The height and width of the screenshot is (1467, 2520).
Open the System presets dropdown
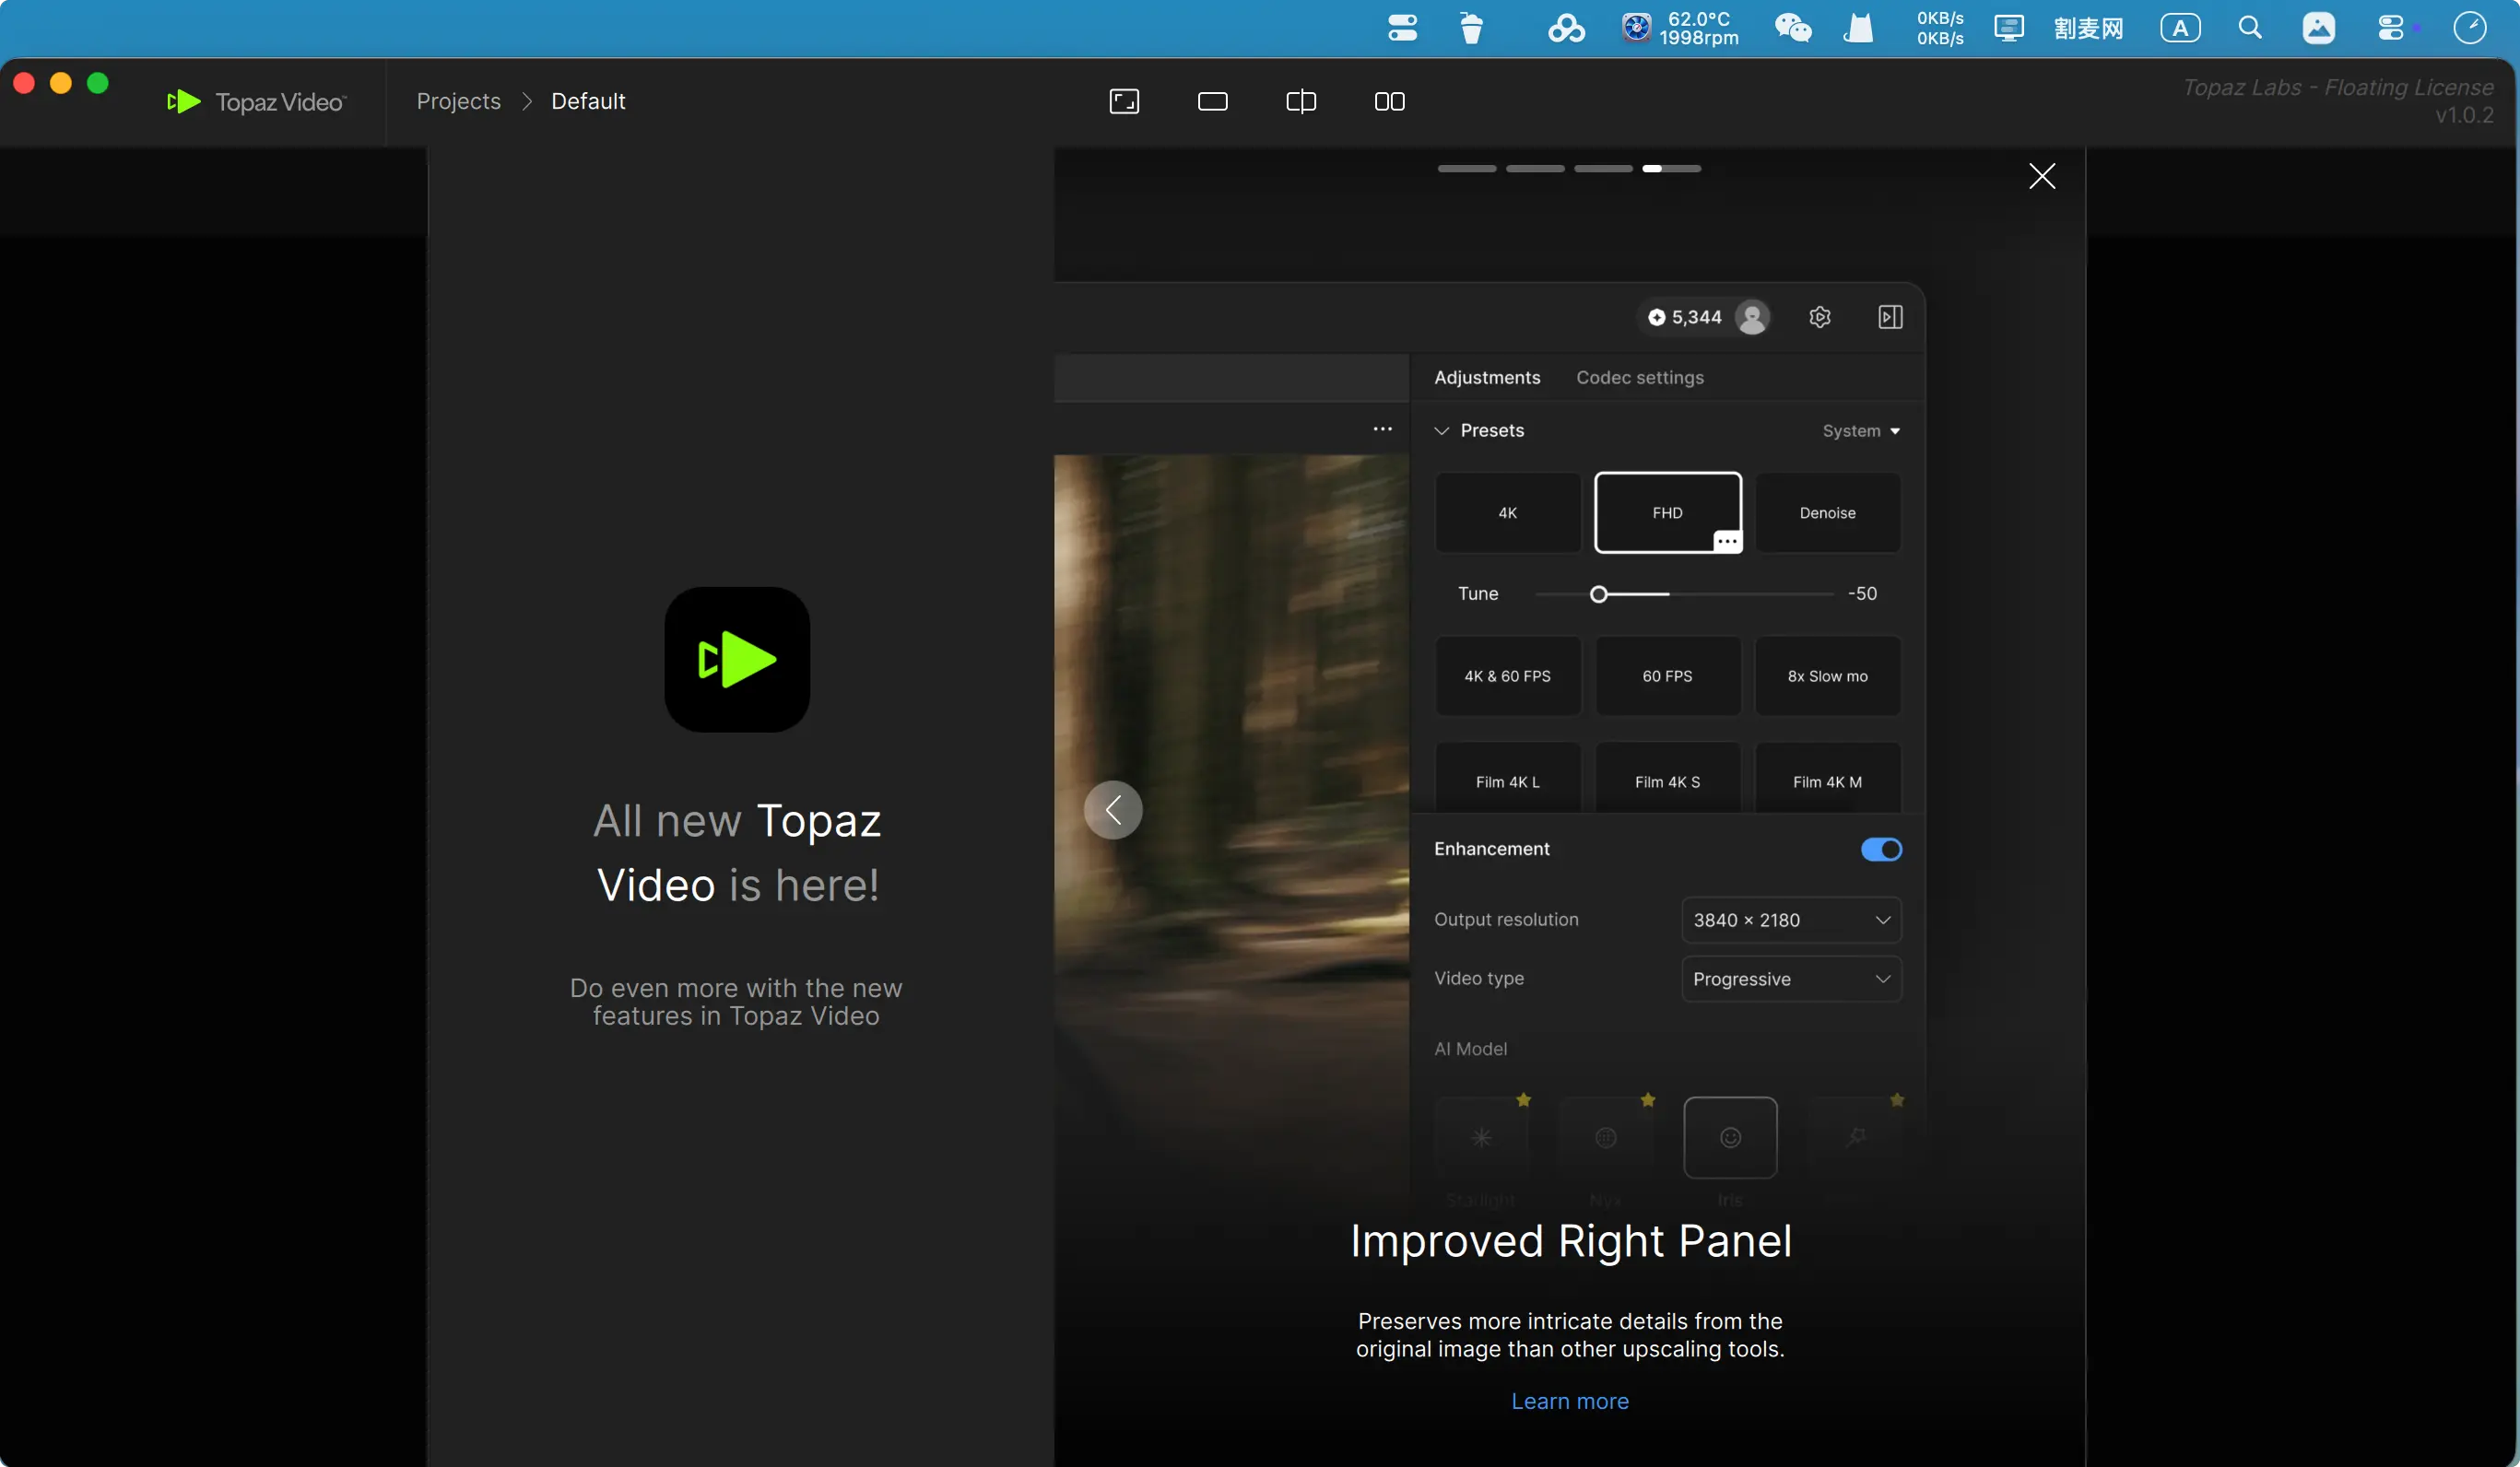click(1860, 431)
